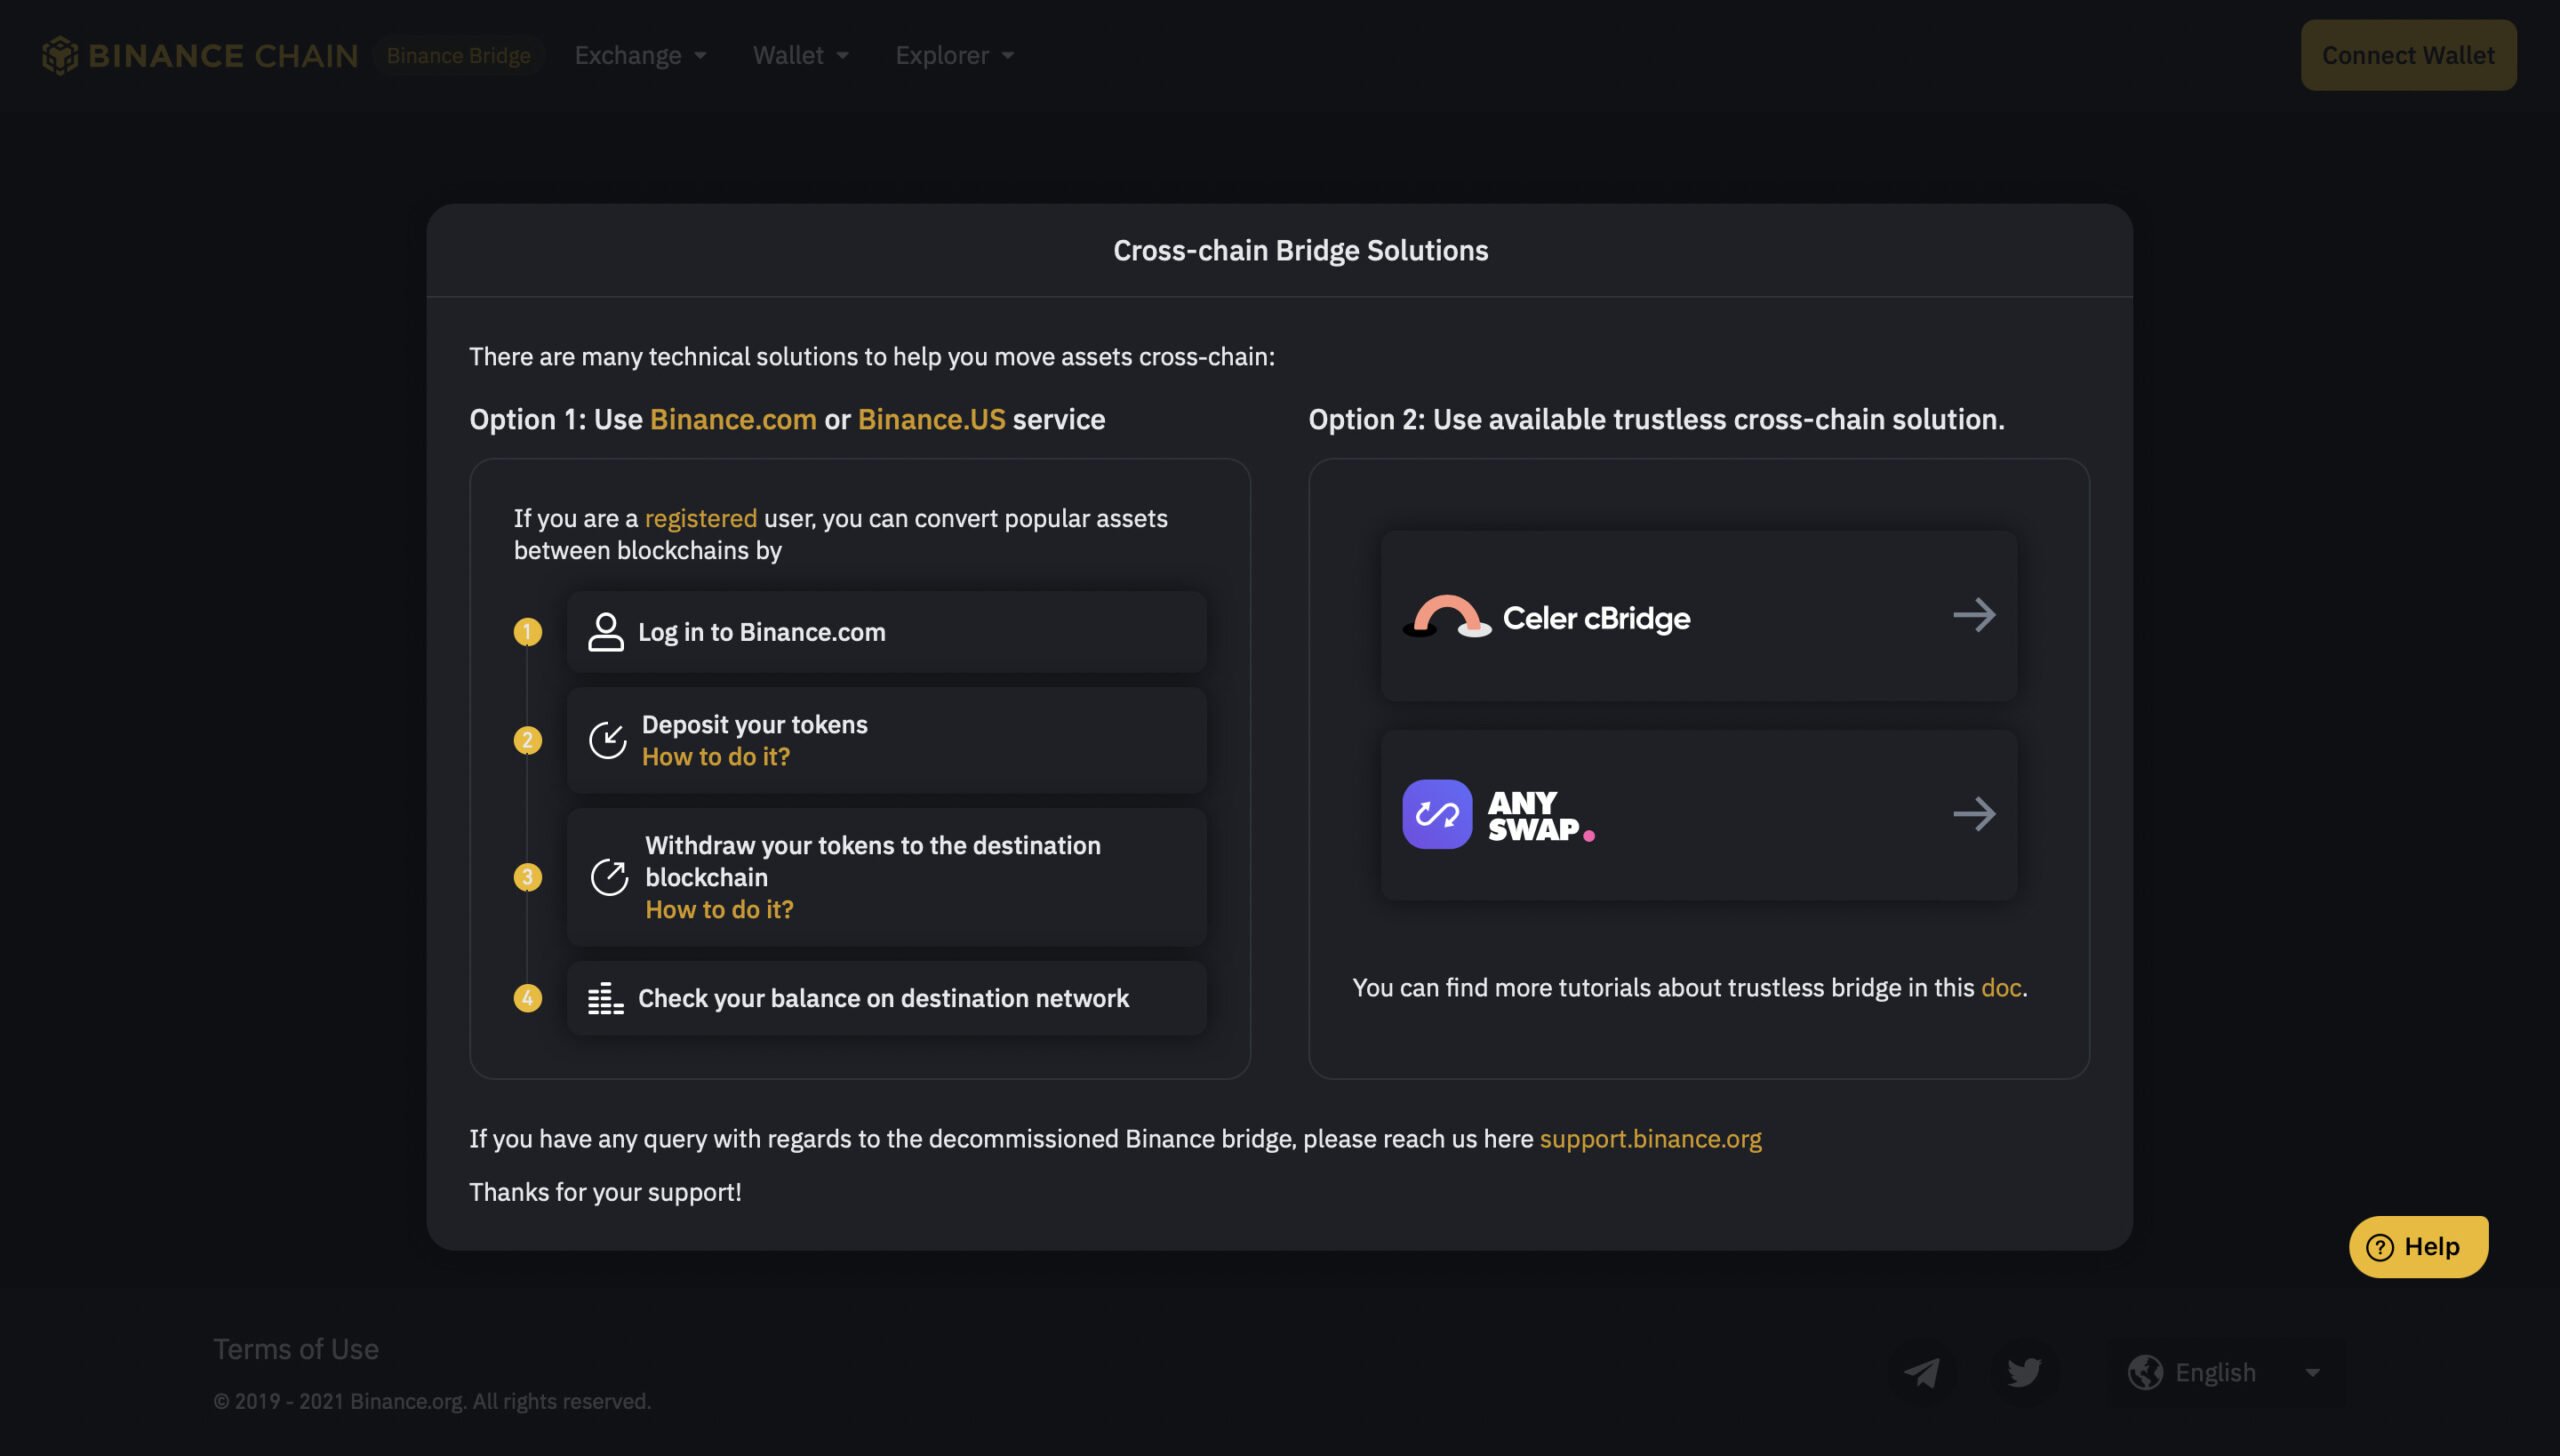Click the globe language icon
The height and width of the screenshot is (1456, 2560).
pyautogui.click(x=2145, y=1372)
